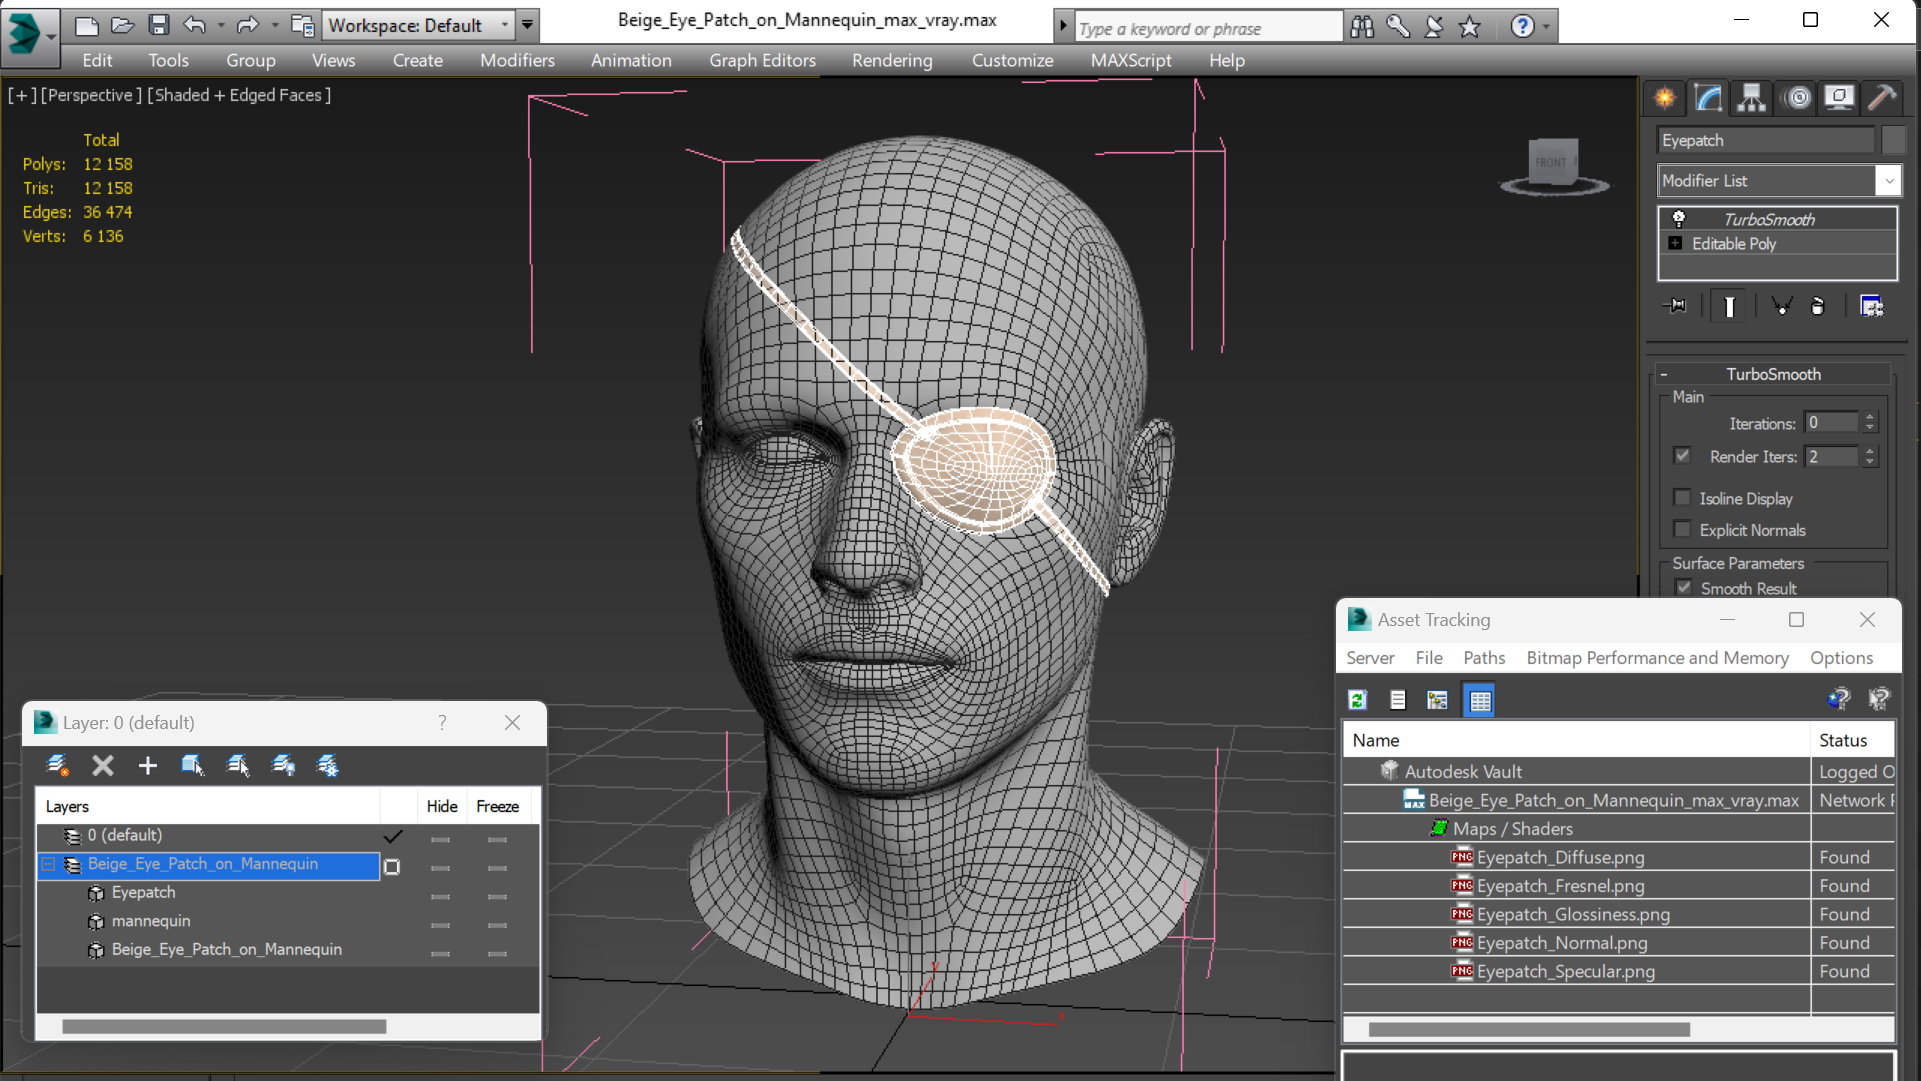Viewport: 1921px width, 1081px height.
Task: Open the Utilities hammer panel tab
Action: tap(1881, 97)
